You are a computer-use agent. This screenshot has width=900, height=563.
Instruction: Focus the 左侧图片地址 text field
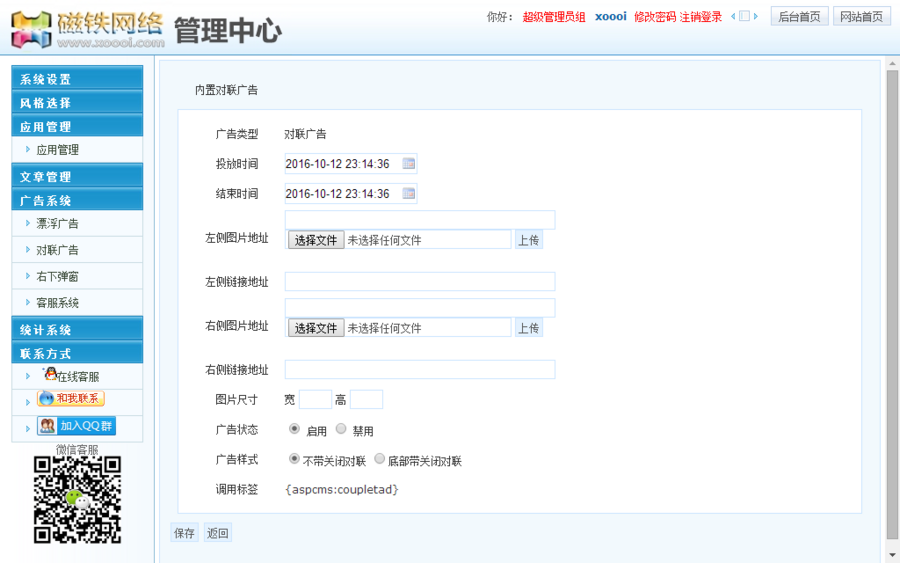click(420, 219)
